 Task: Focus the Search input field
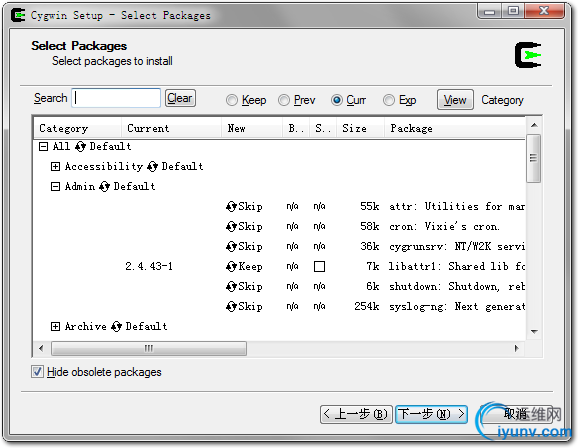116,98
